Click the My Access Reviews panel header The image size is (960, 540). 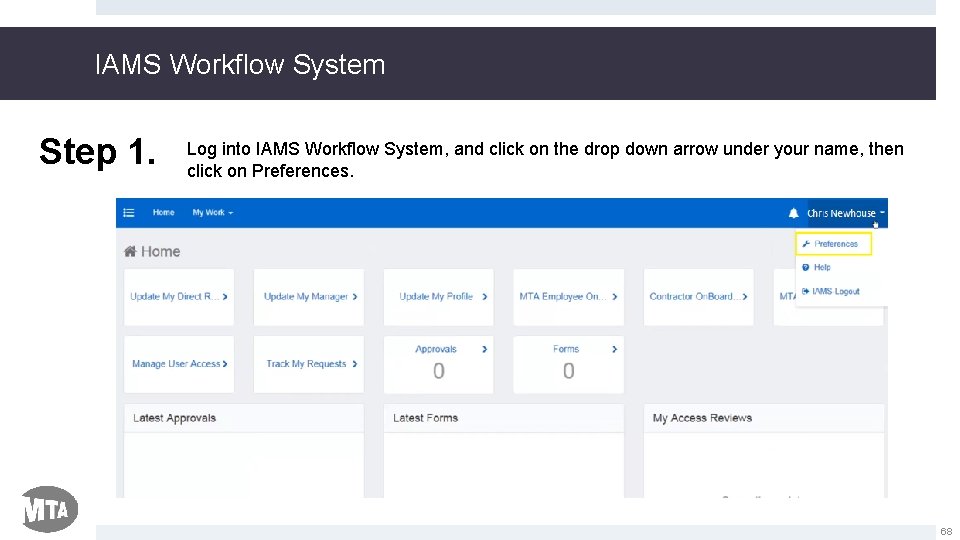(x=764, y=418)
